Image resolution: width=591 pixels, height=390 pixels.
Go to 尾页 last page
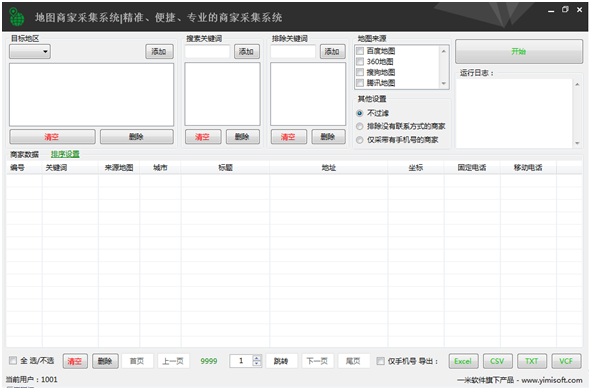click(353, 361)
